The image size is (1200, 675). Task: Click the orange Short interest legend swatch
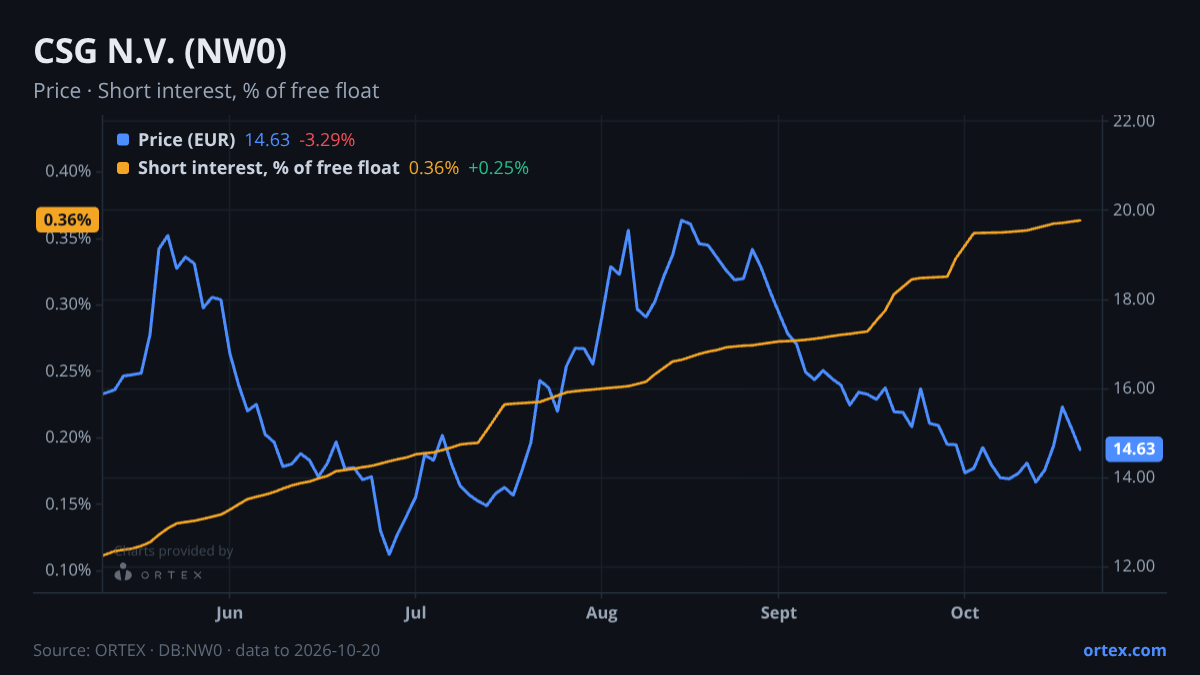pos(123,168)
